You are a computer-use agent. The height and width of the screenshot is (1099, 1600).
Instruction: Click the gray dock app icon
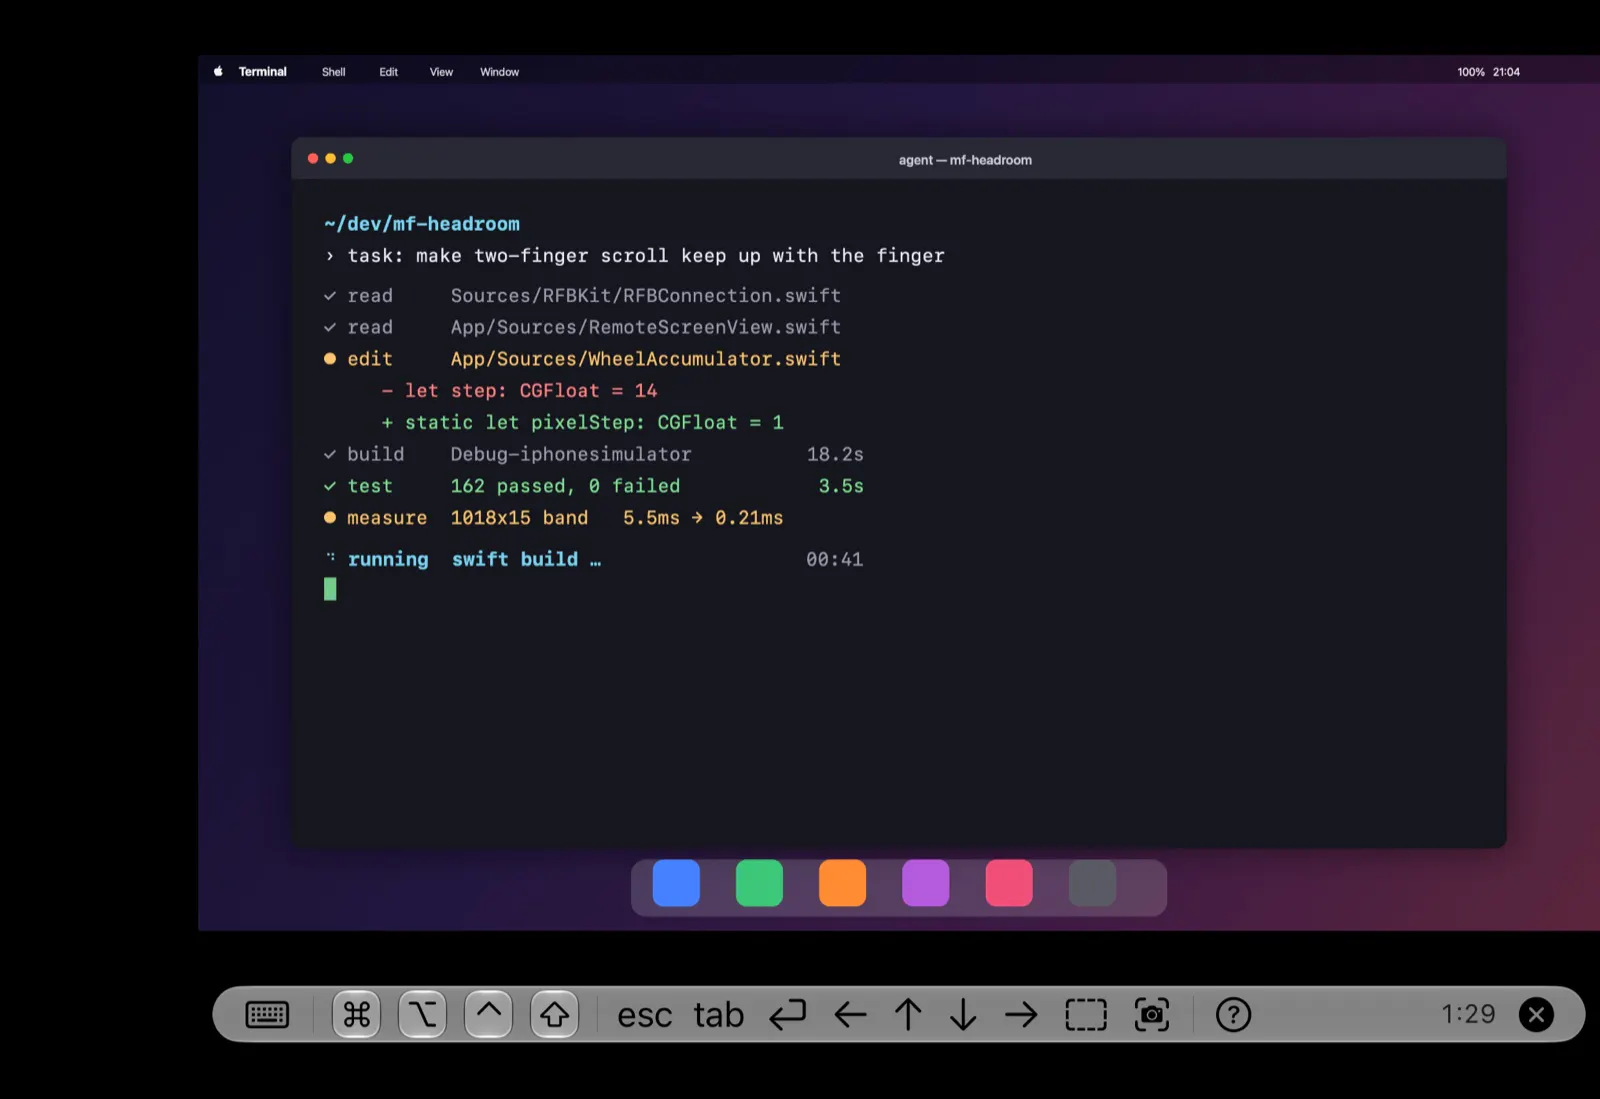point(1092,883)
